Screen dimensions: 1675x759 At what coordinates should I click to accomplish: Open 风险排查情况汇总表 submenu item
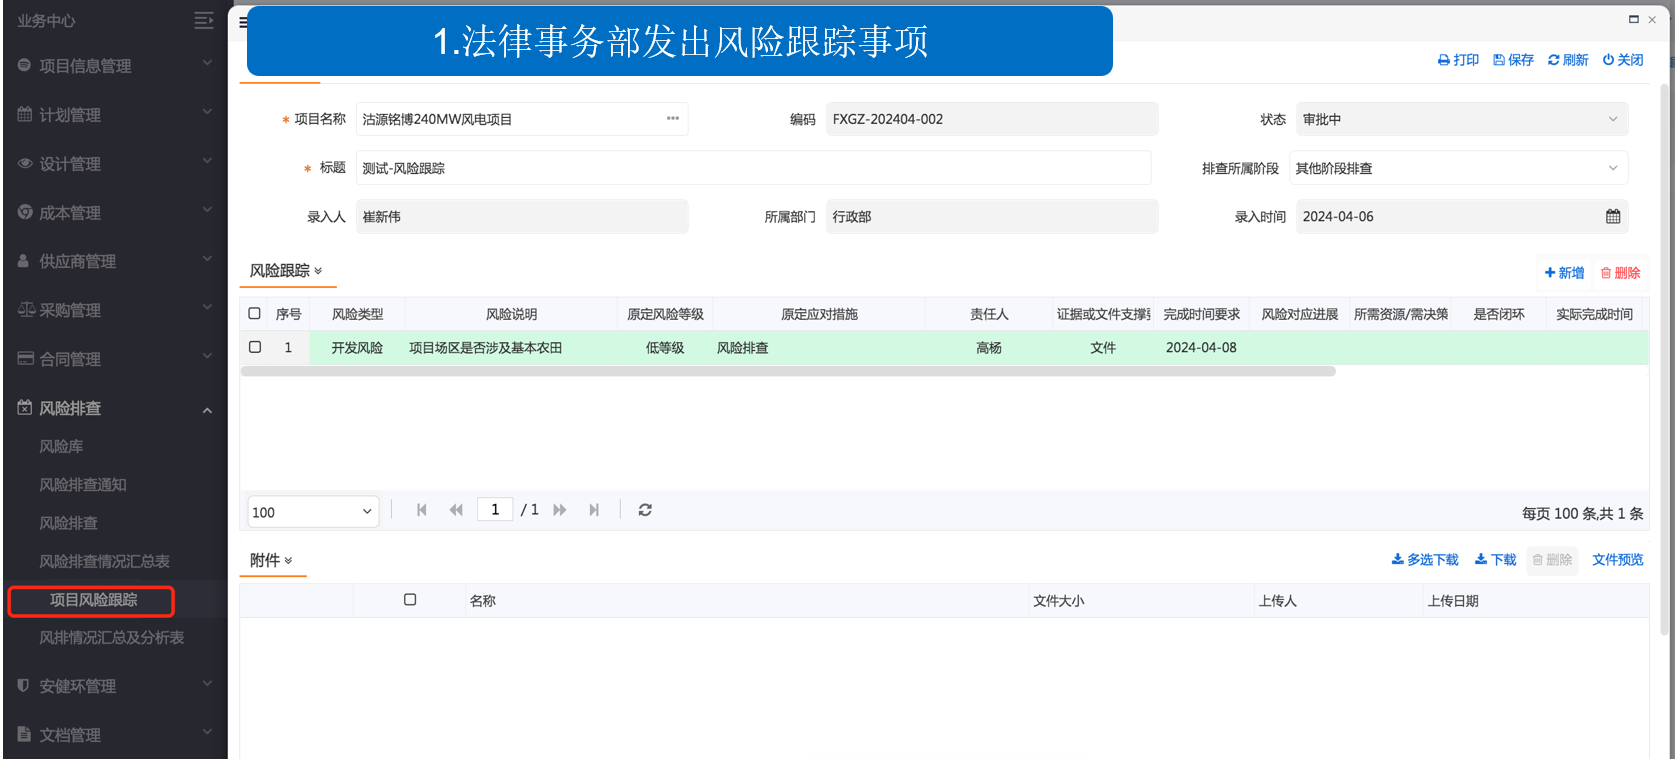pos(104,562)
